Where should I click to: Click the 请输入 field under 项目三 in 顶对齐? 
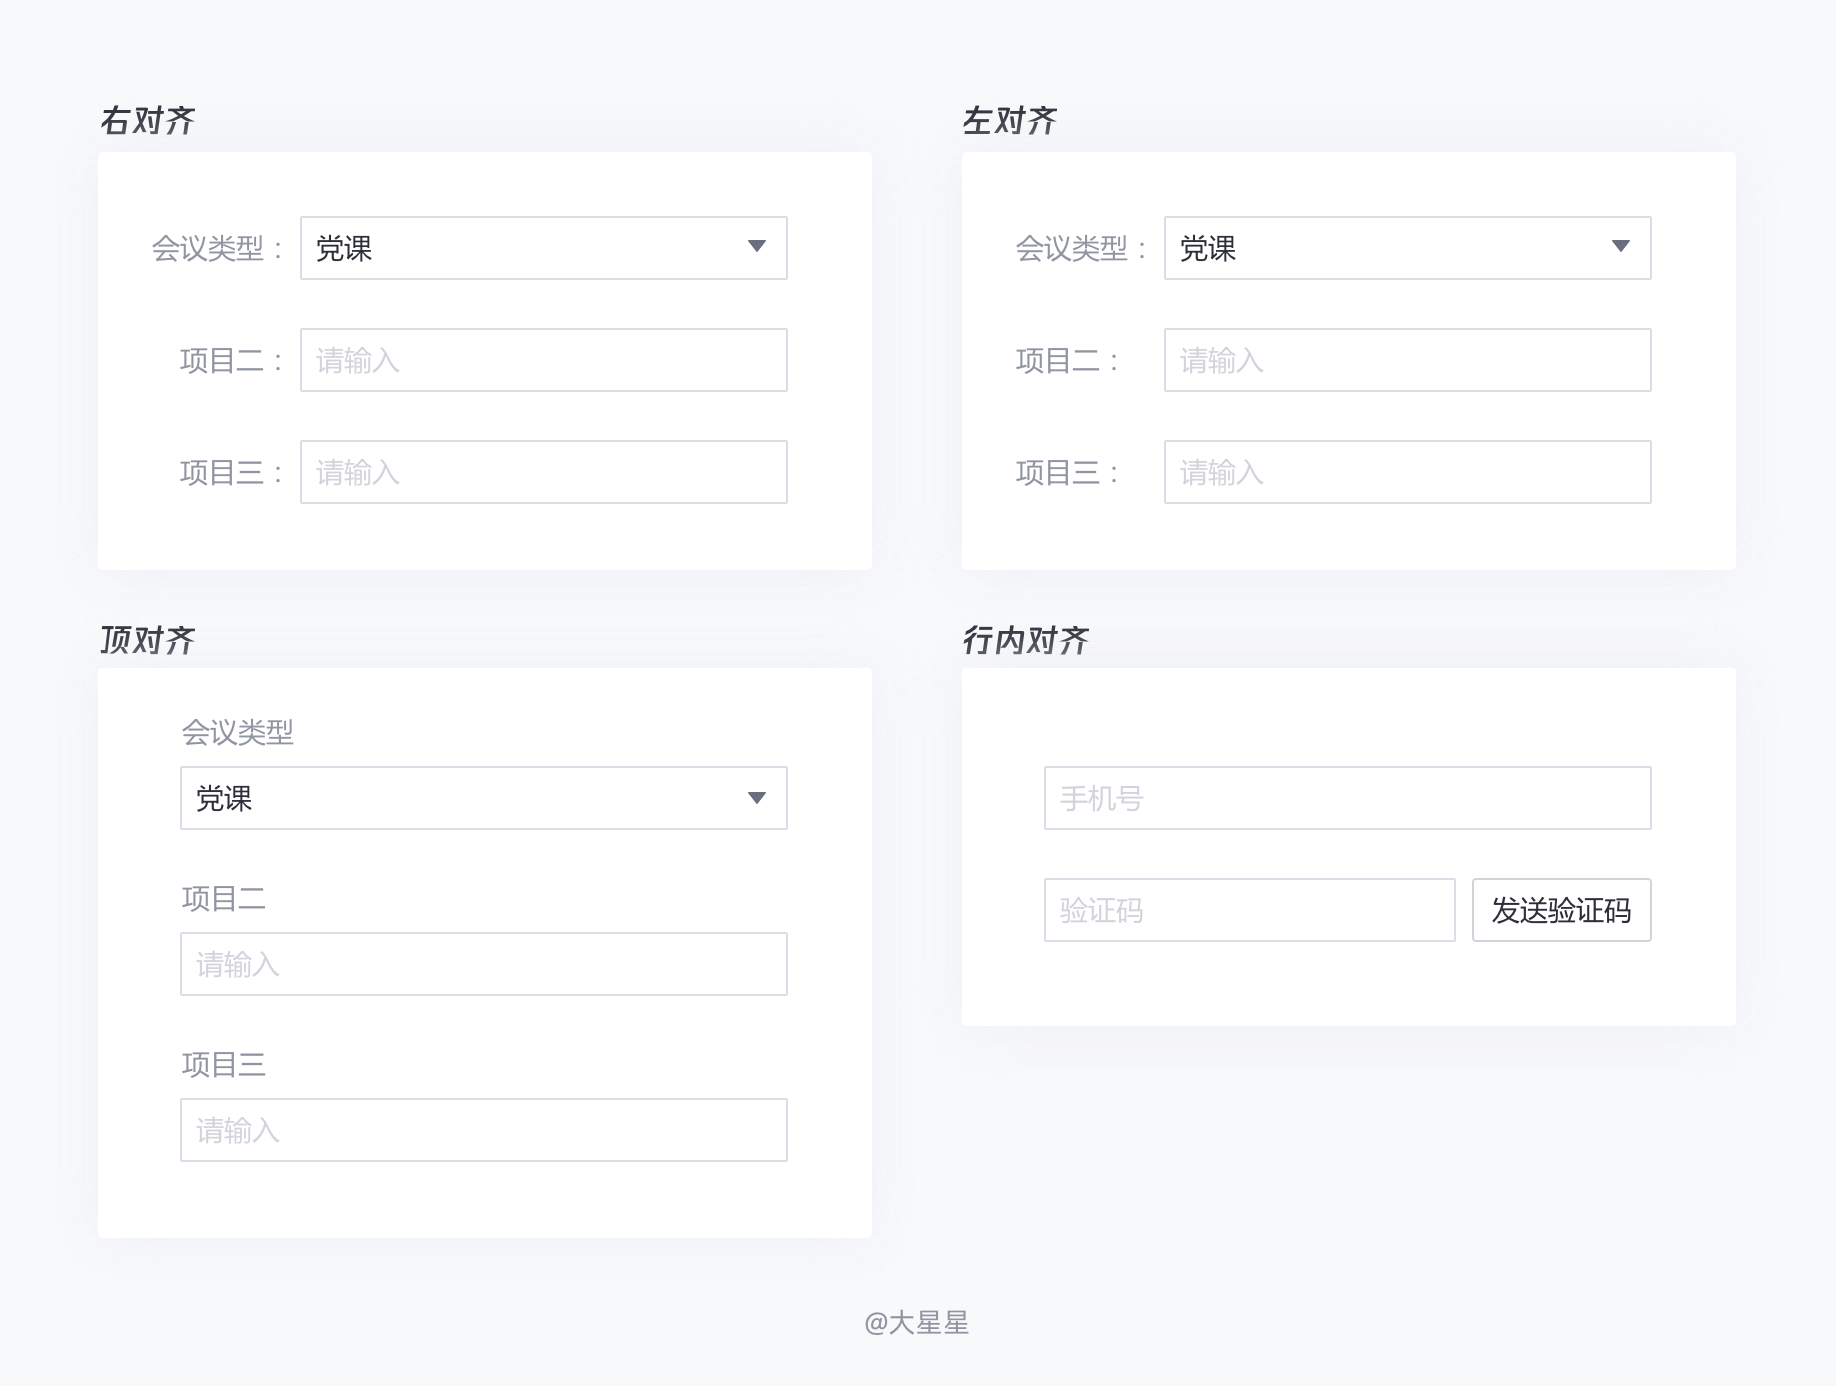[483, 1129]
